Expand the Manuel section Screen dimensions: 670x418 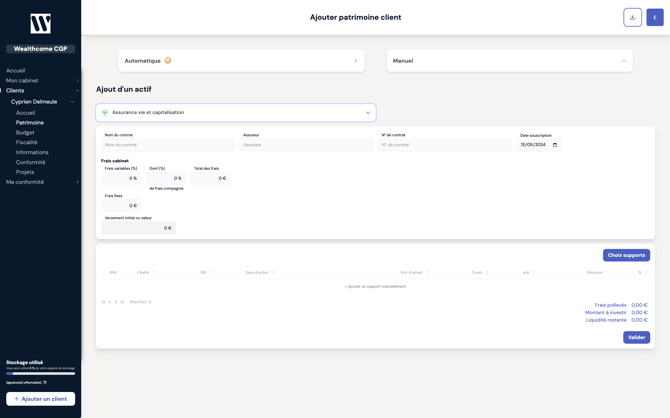coord(623,61)
